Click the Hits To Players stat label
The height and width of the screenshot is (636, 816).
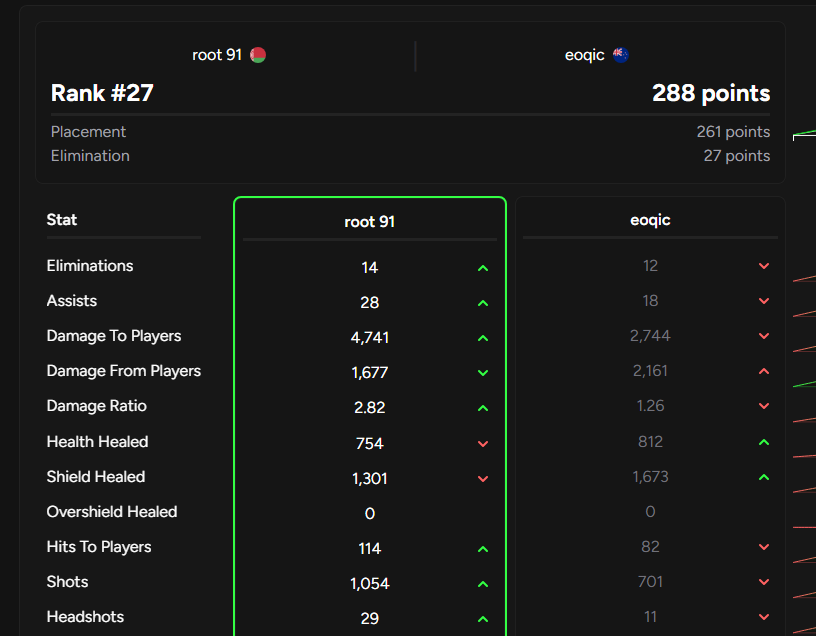click(x=99, y=547)
